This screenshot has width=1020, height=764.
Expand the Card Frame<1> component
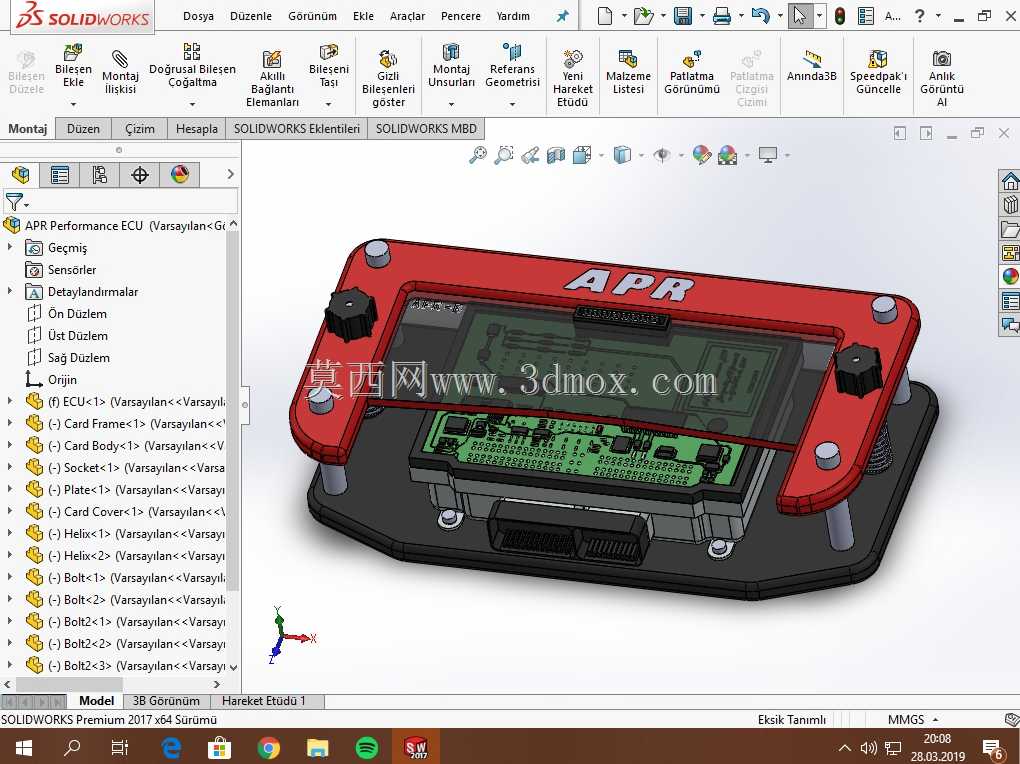pyautogui.click(x=10, y=423)
